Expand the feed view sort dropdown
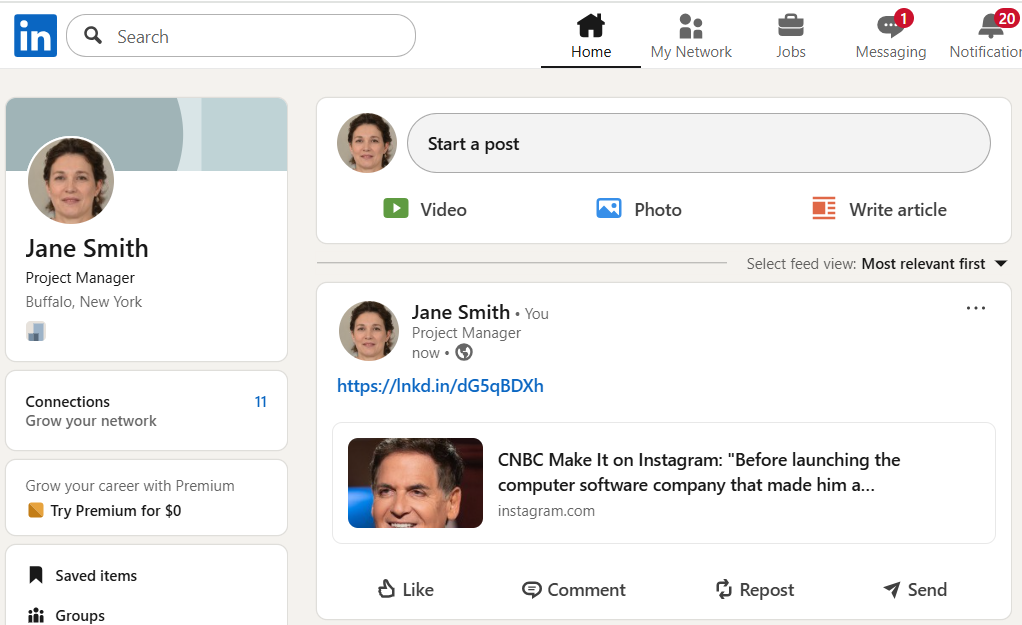Screen dimensions: 1022x625 tap(1000, 264)
